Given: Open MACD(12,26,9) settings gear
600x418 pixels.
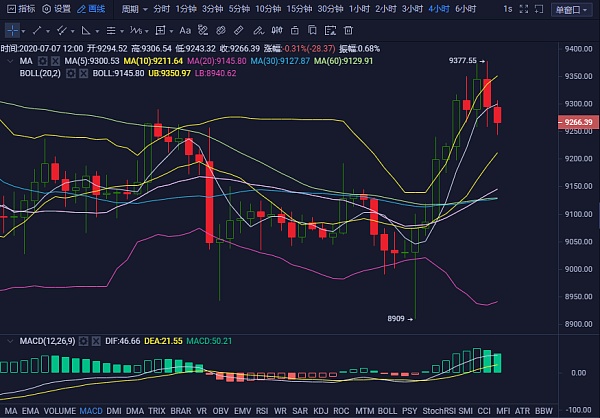Looking at the screenshot, I should click(83, 341).
